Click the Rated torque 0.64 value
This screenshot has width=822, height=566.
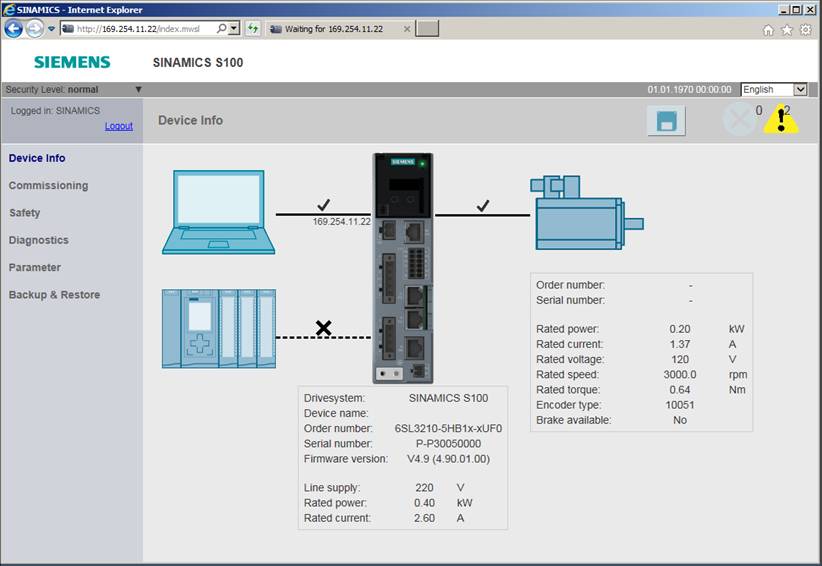(x=680, y=389)
